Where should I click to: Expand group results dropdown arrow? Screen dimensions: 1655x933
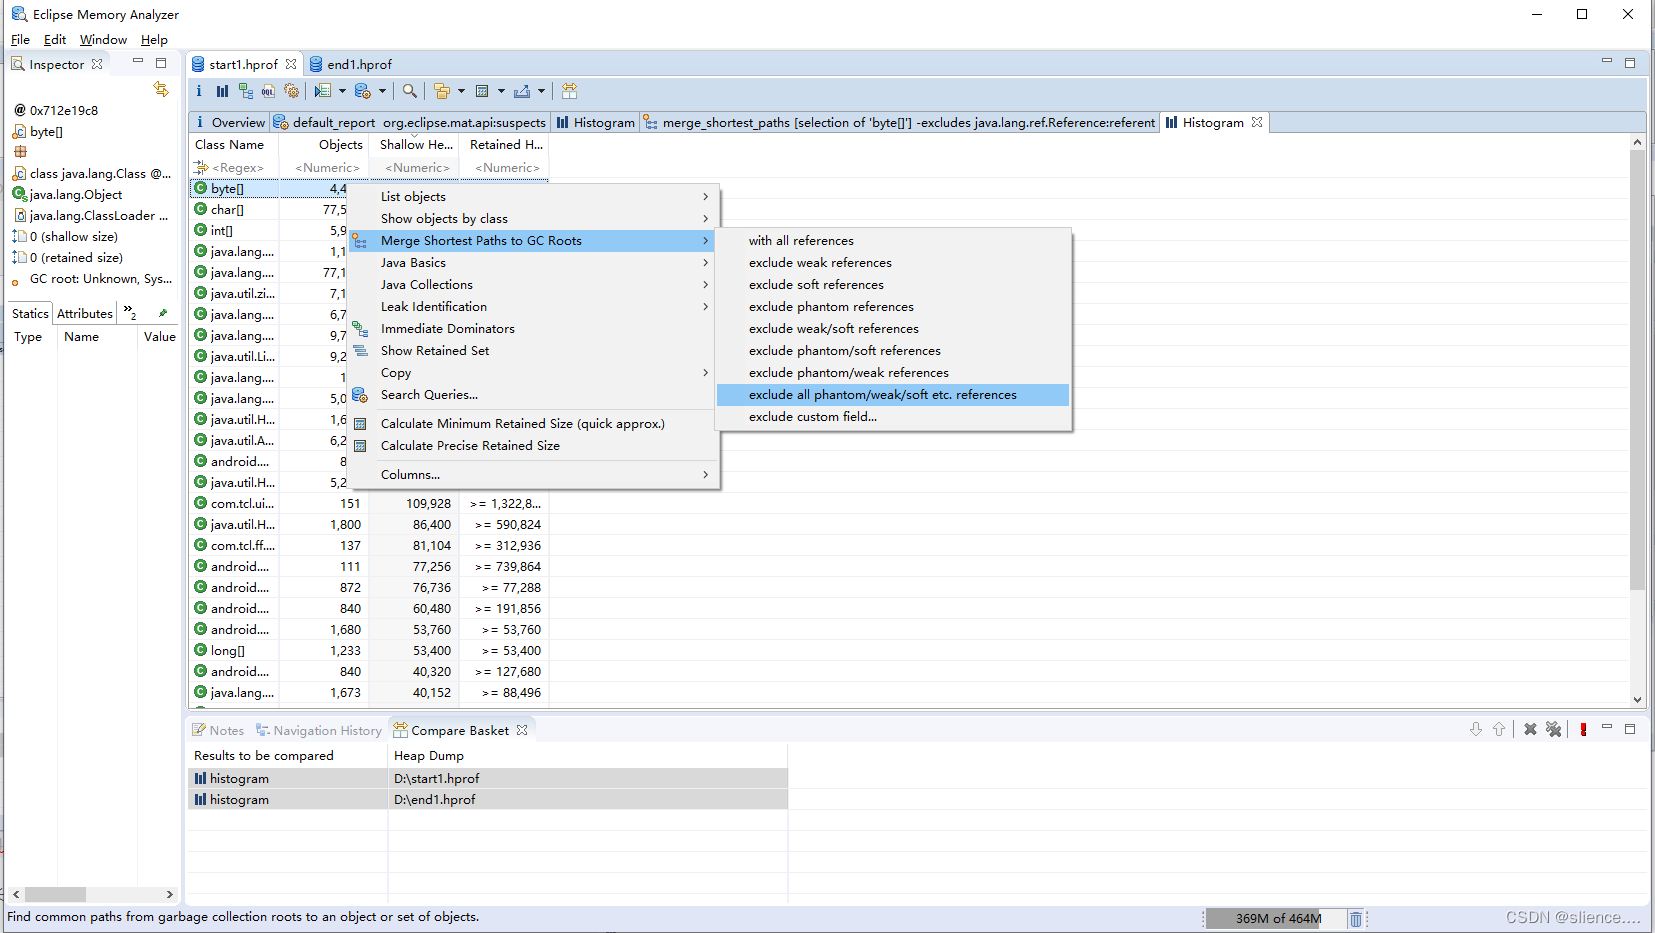(461, 91)
